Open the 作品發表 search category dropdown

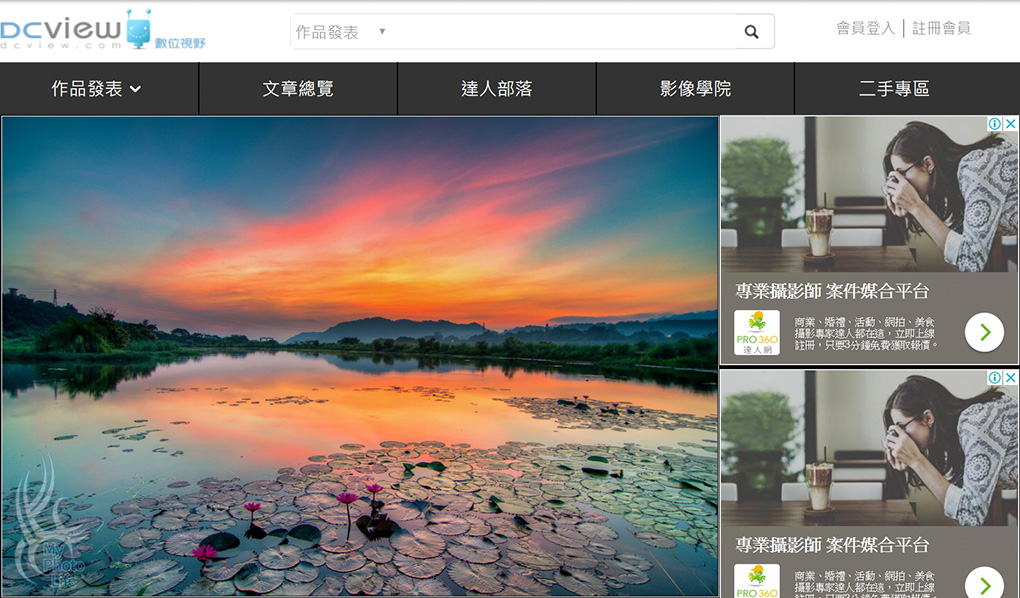[340, 32]
